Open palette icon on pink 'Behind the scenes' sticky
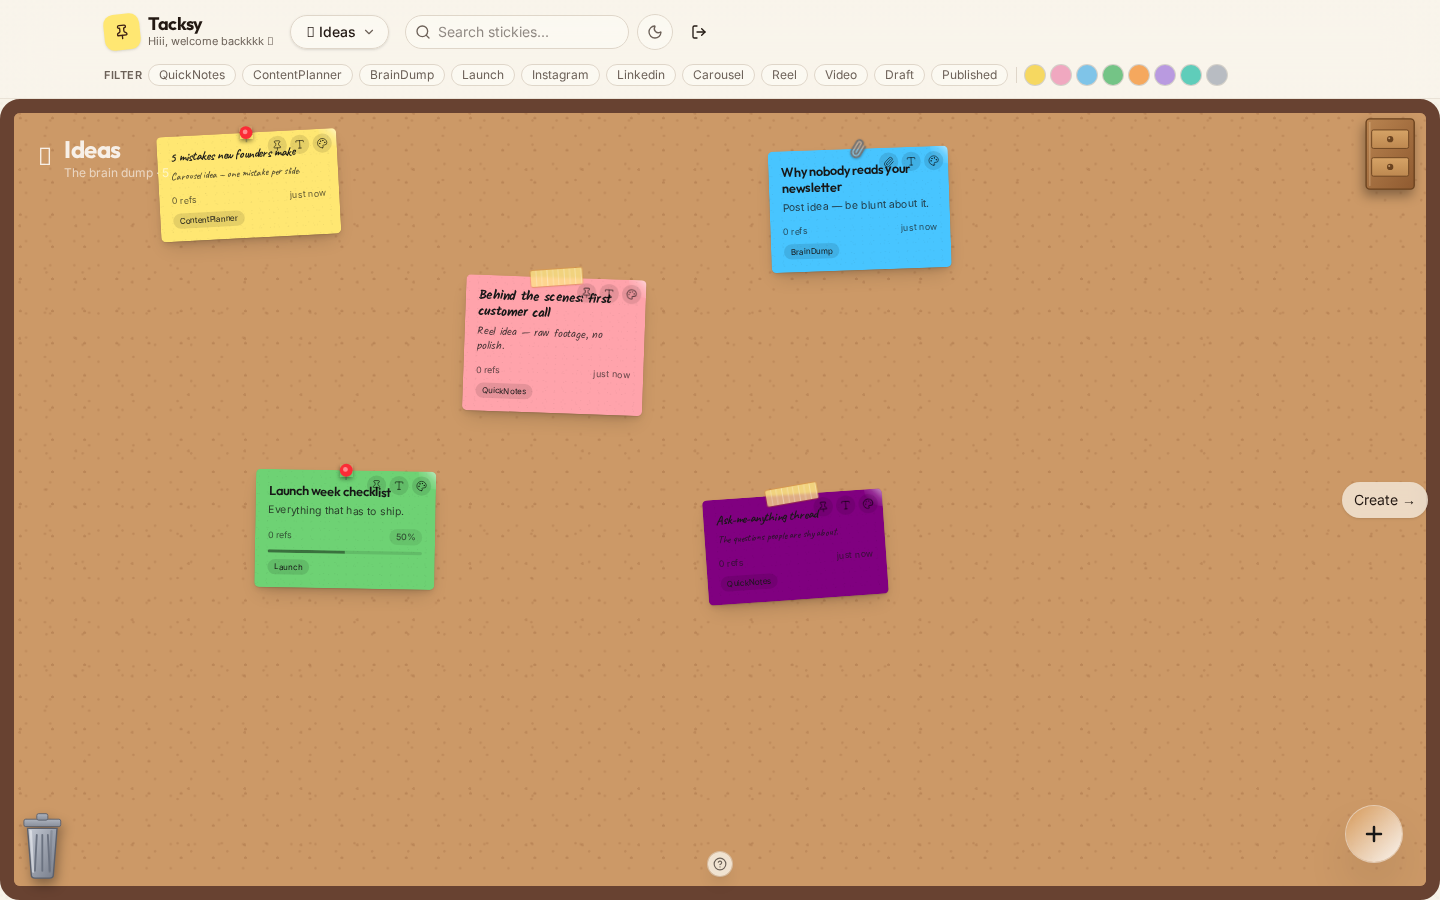1440x900 pixels. pyautogui.click(x=631, y=294)
